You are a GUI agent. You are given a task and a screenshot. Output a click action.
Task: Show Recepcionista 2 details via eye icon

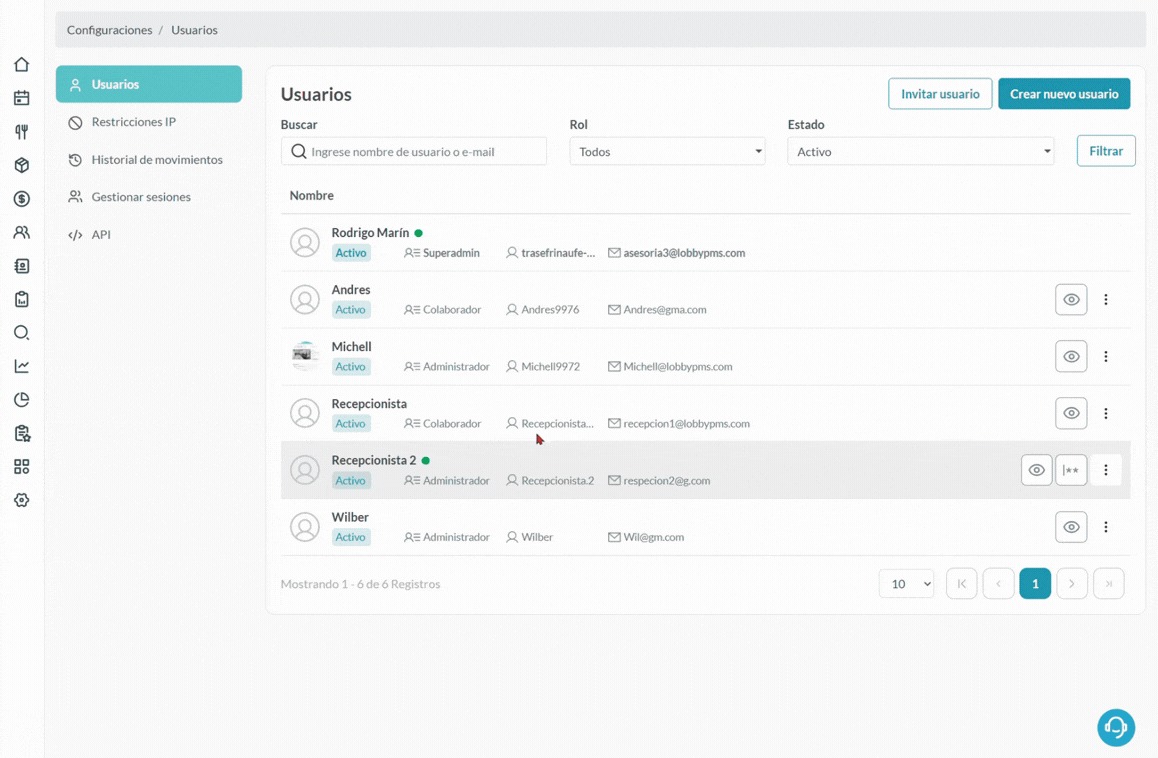(x=1036, y=470)
